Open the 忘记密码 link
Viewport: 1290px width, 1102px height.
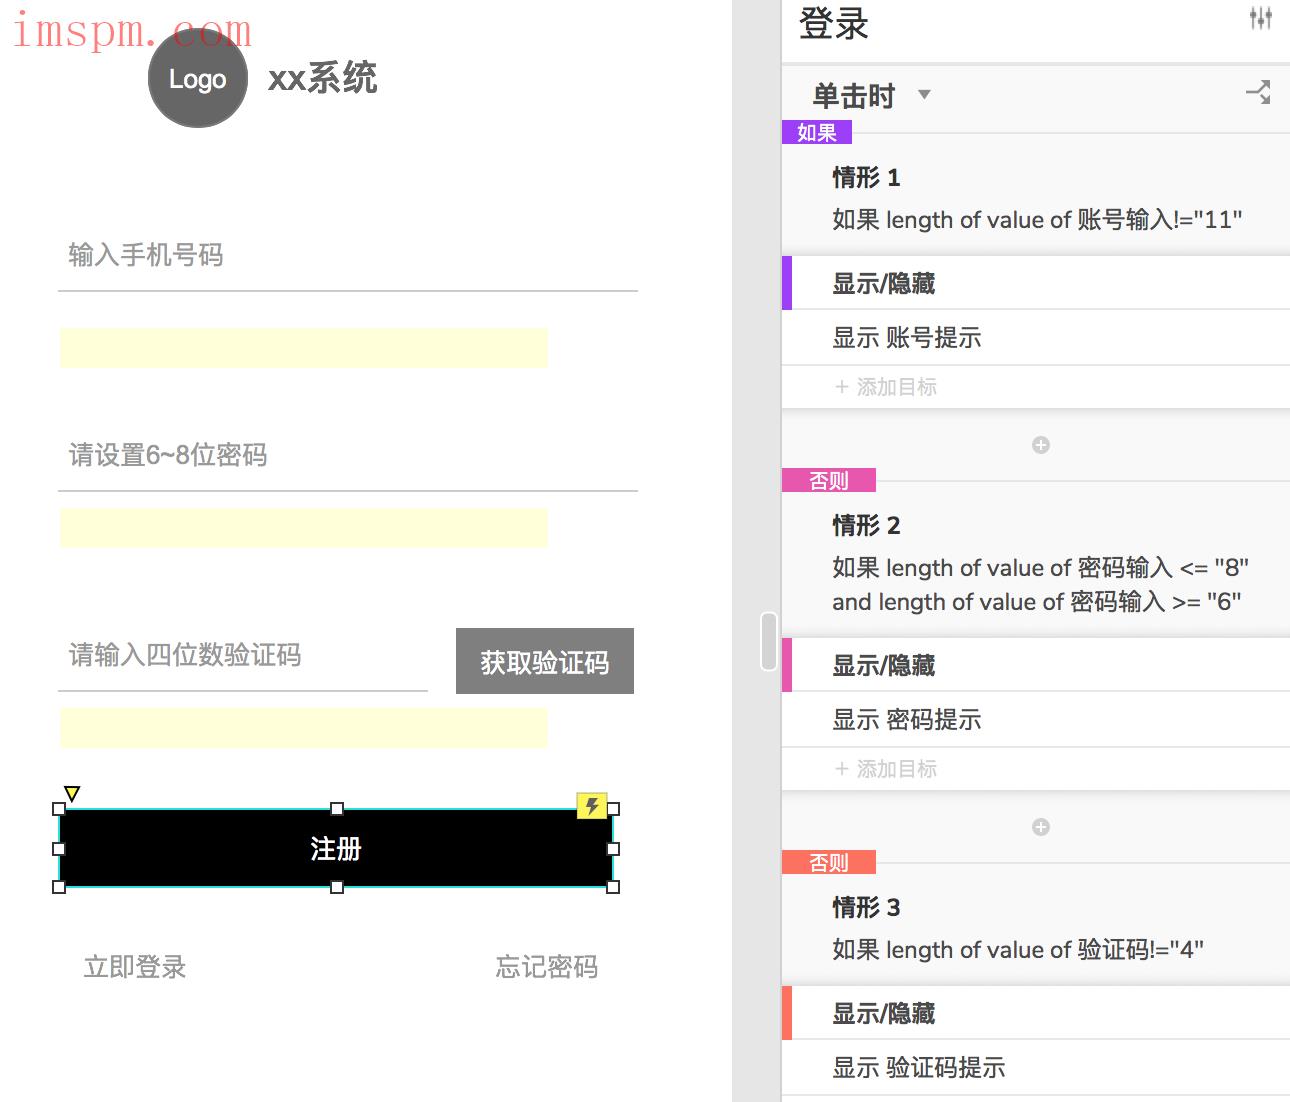547,967
